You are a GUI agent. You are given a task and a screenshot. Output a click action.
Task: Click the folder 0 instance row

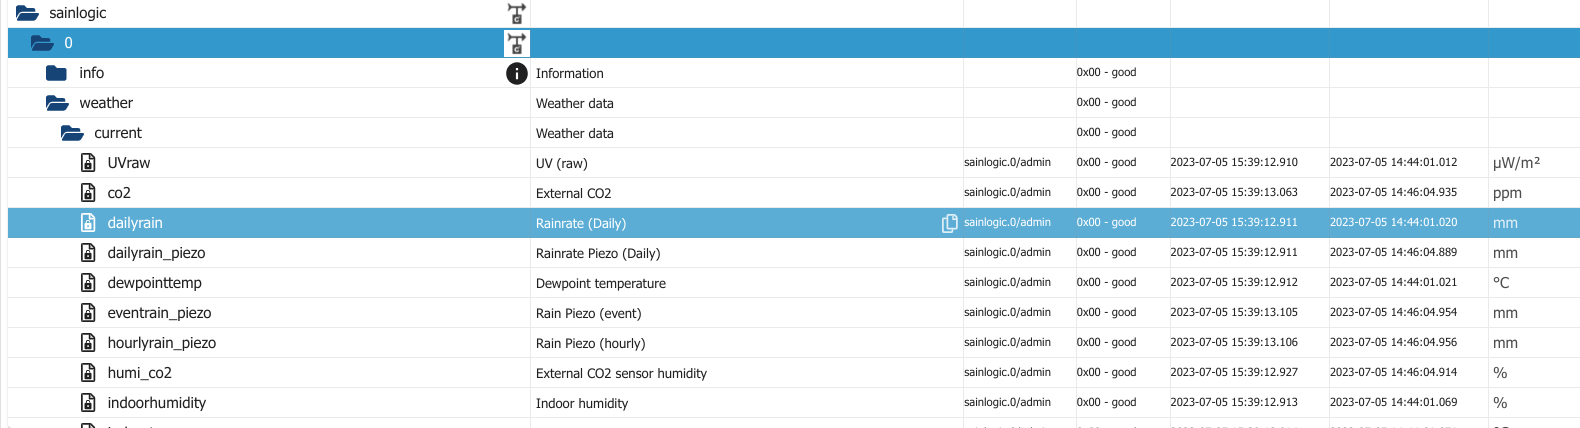(68, 43)
